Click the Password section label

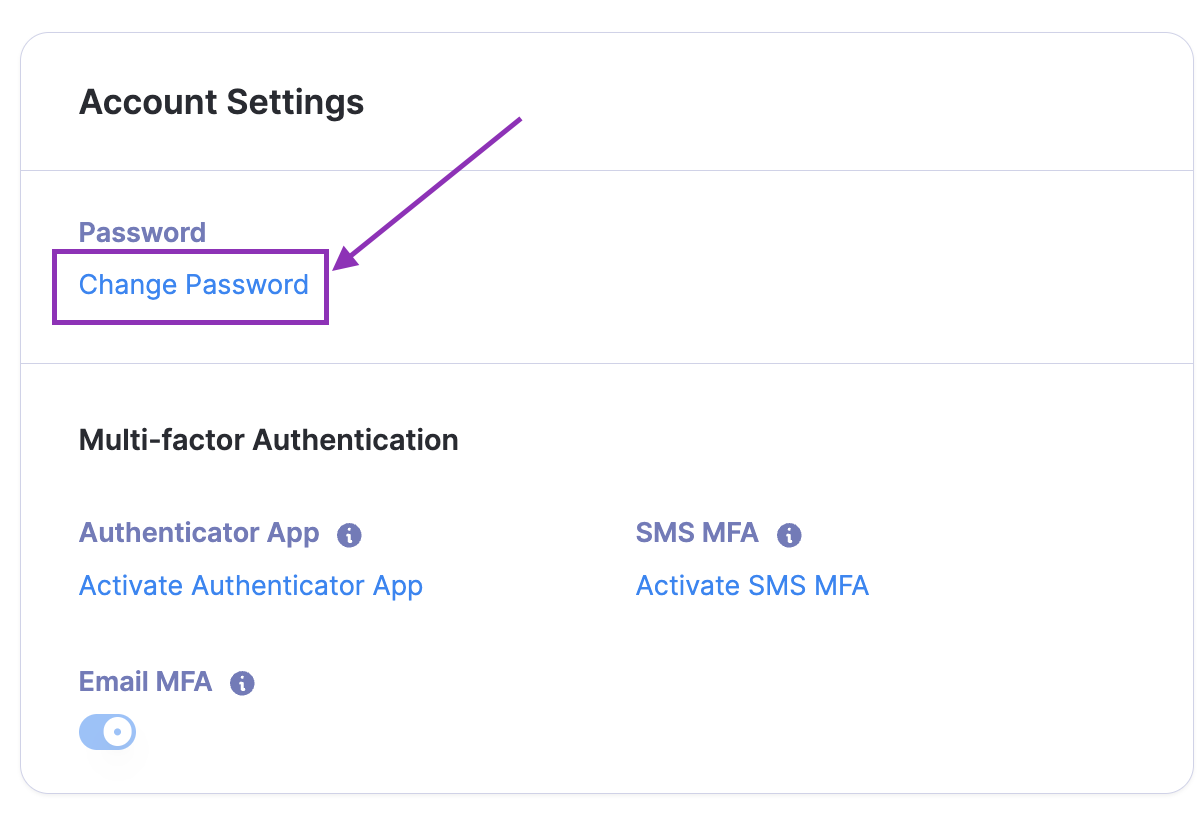coord(142,232)
